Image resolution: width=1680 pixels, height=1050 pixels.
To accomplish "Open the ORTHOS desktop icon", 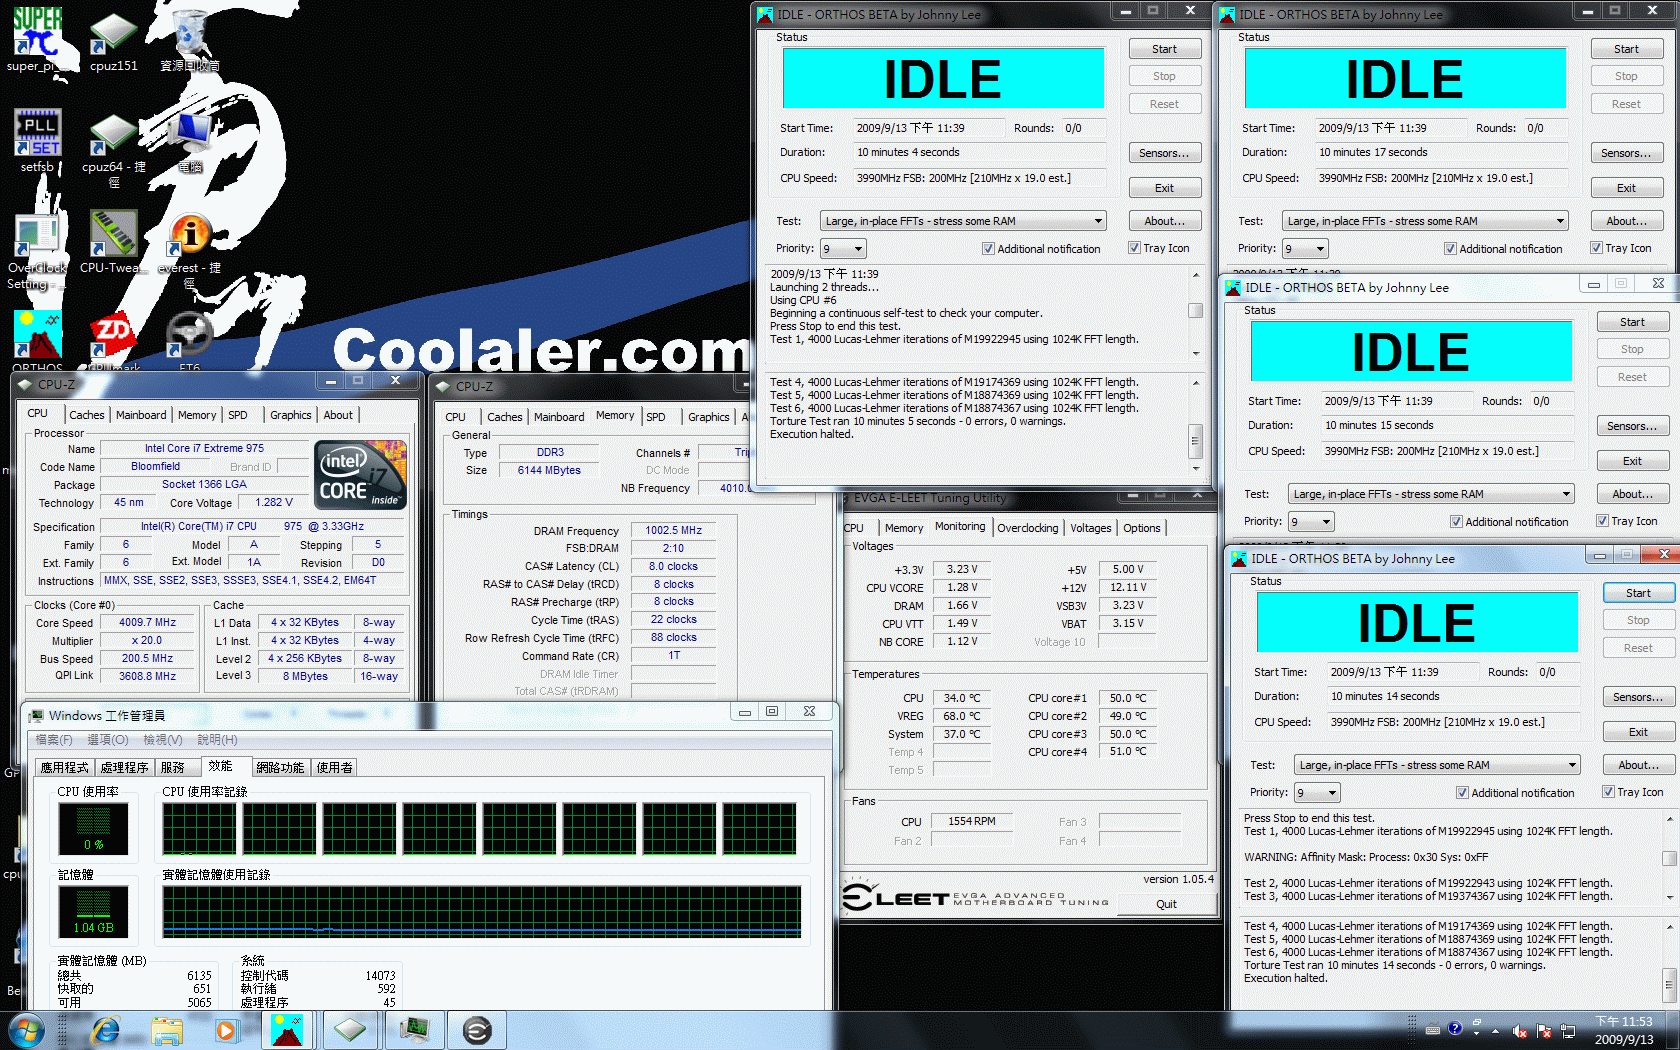I will pyautogui.click(x=37, y=340).
